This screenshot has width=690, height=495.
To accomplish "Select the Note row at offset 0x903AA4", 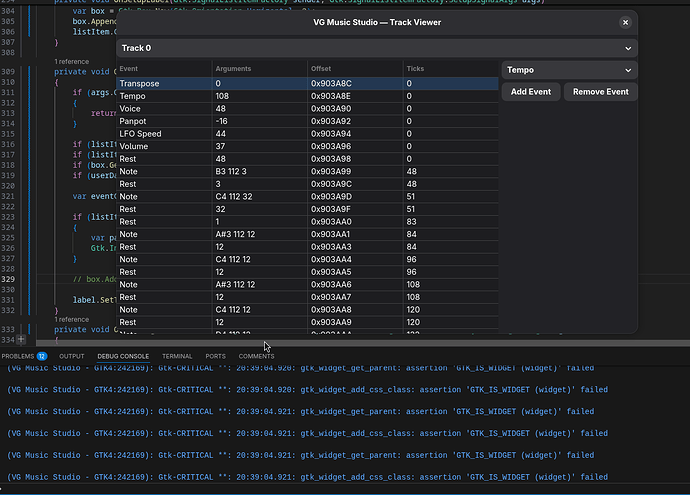I will (307, 260).
